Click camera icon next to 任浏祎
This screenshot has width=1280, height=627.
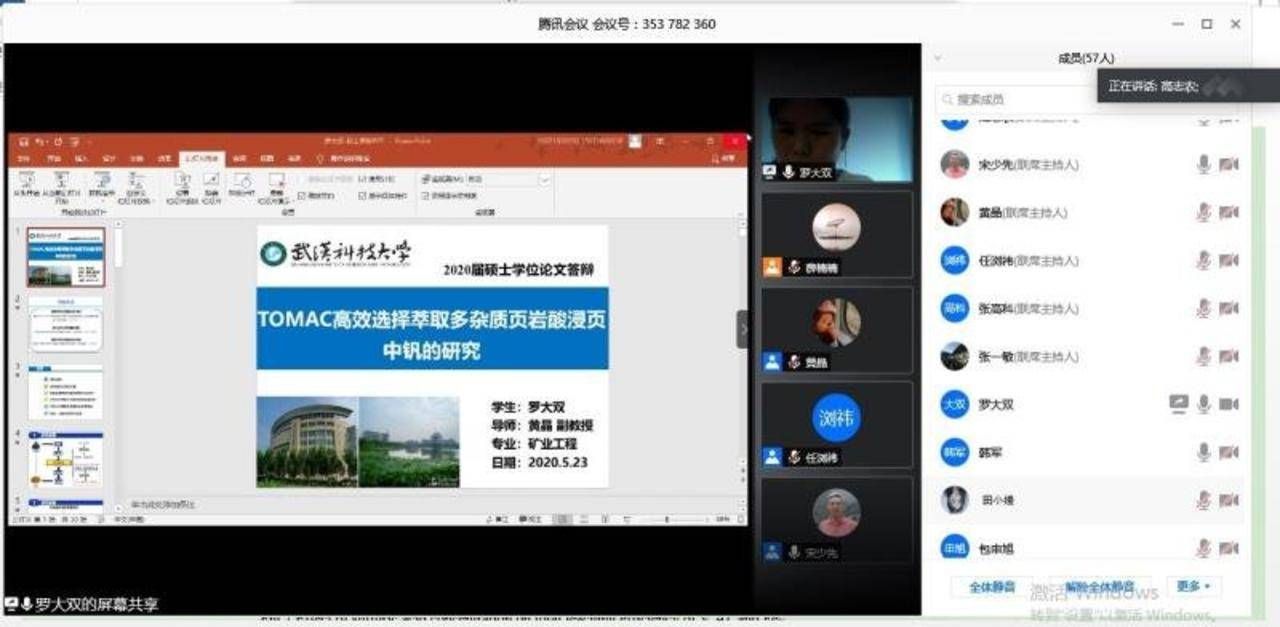pos(1229,260)
